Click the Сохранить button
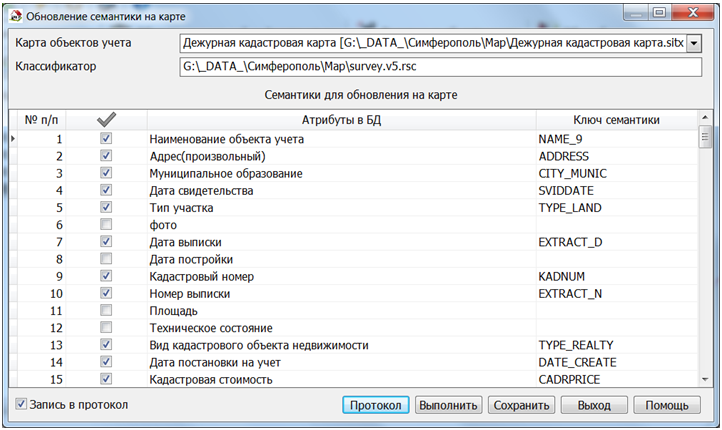Screen dimensions: 722x430 point(520,405)
